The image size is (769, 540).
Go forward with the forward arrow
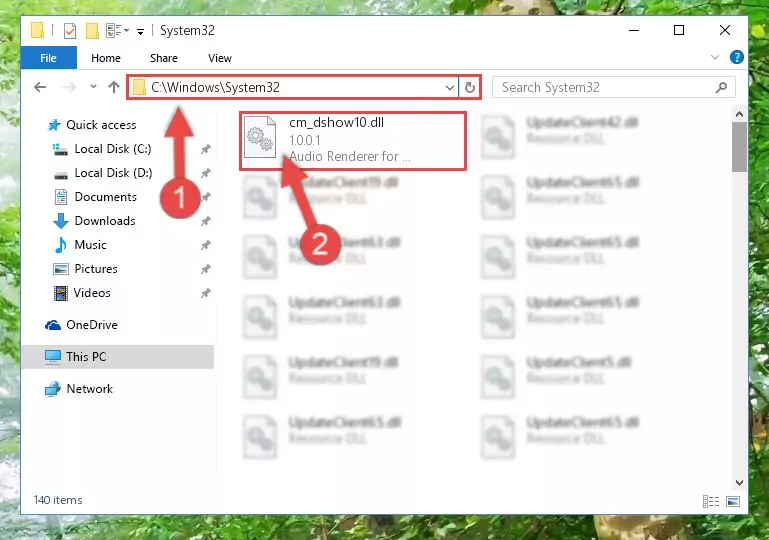(69, 87)
